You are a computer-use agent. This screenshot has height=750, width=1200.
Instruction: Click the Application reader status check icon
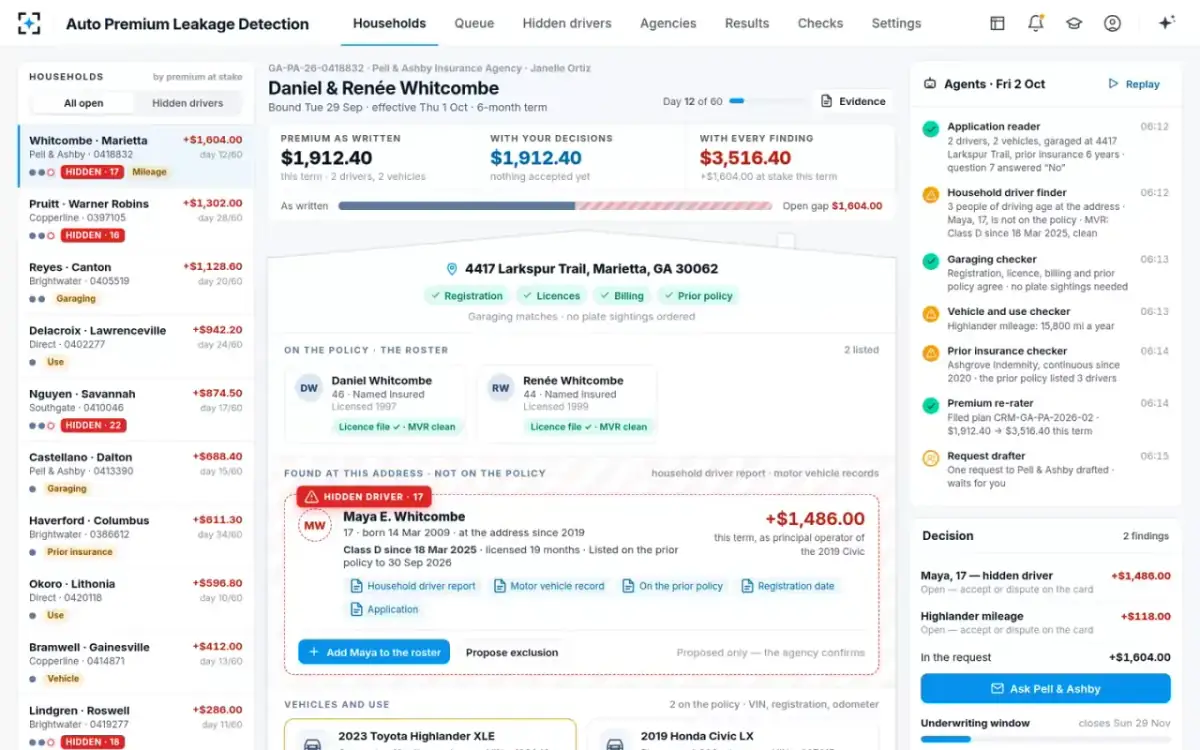pos(930,129)
